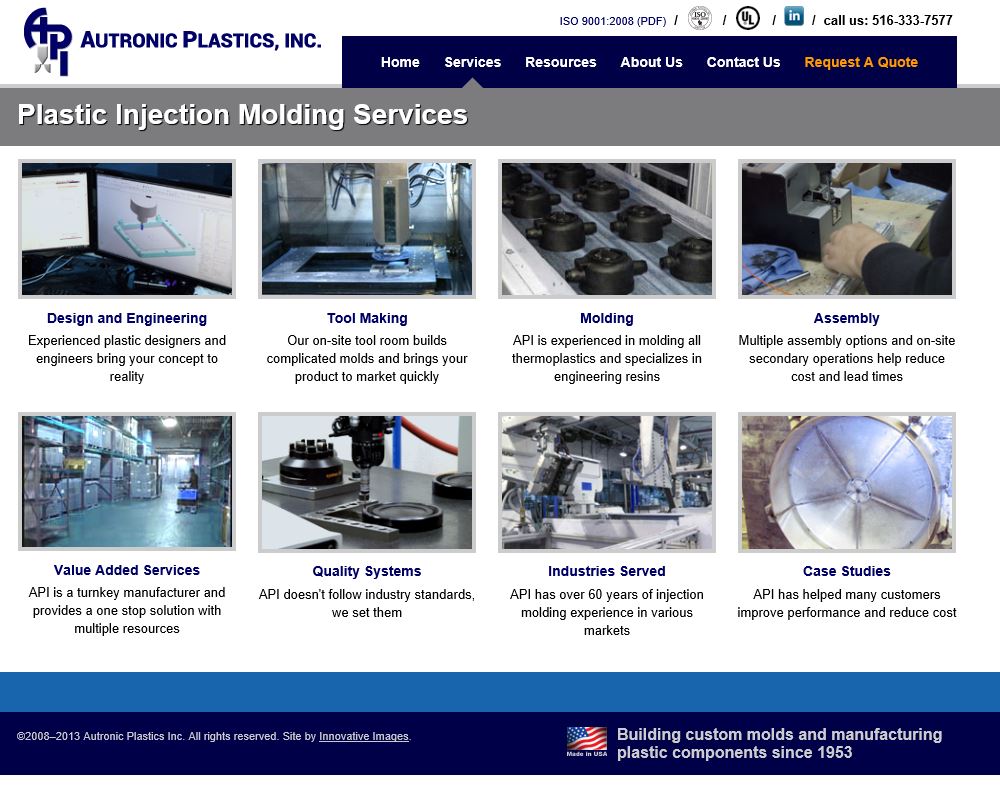The image size is (1000, 798).
Task: Open Value Added Services
Action: tap(127, 571)
